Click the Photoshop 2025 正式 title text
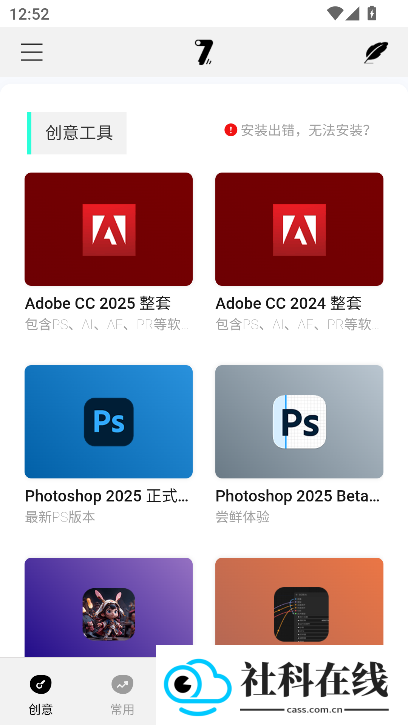Image resolution: width=408 pixels, height=725 pixels. click(107, 496)
